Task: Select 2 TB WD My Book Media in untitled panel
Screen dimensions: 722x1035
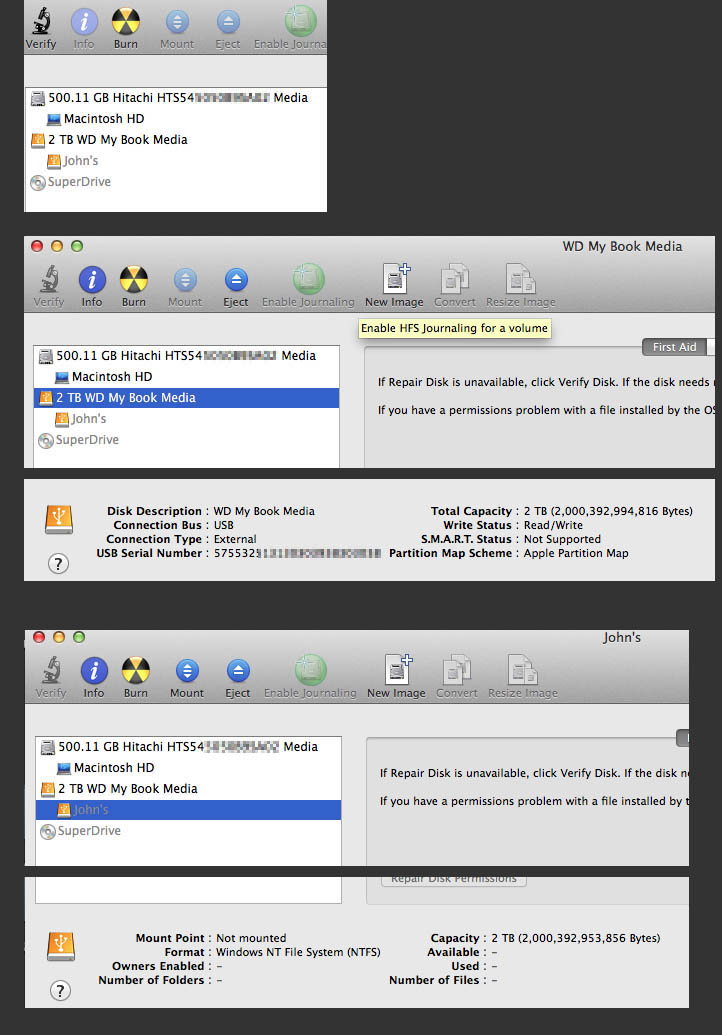Action: (176, 139)
